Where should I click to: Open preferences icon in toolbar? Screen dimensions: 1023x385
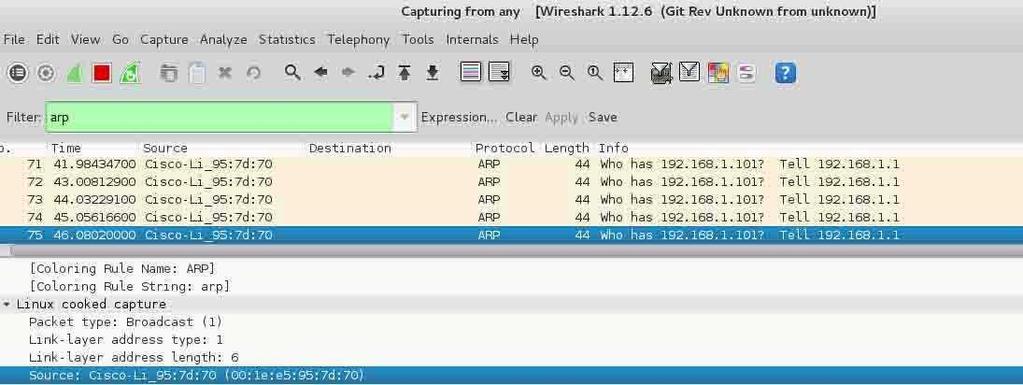[746, 73]
